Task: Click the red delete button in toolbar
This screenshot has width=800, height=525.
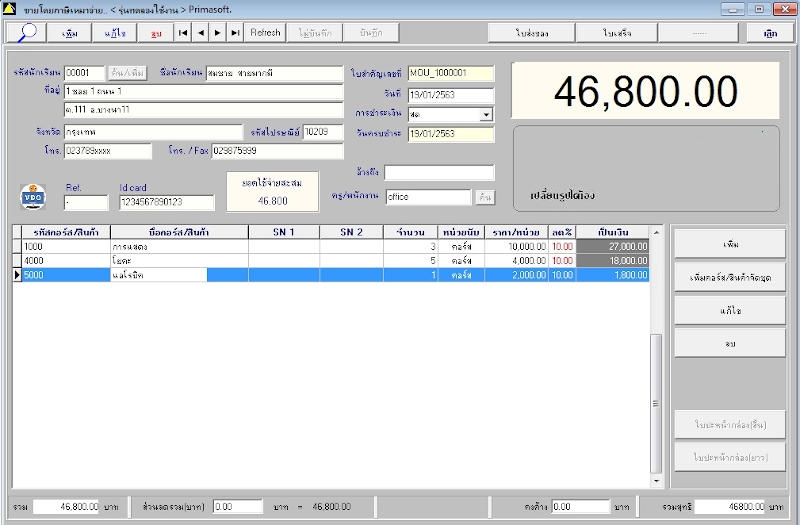Action: pos(155,33)
